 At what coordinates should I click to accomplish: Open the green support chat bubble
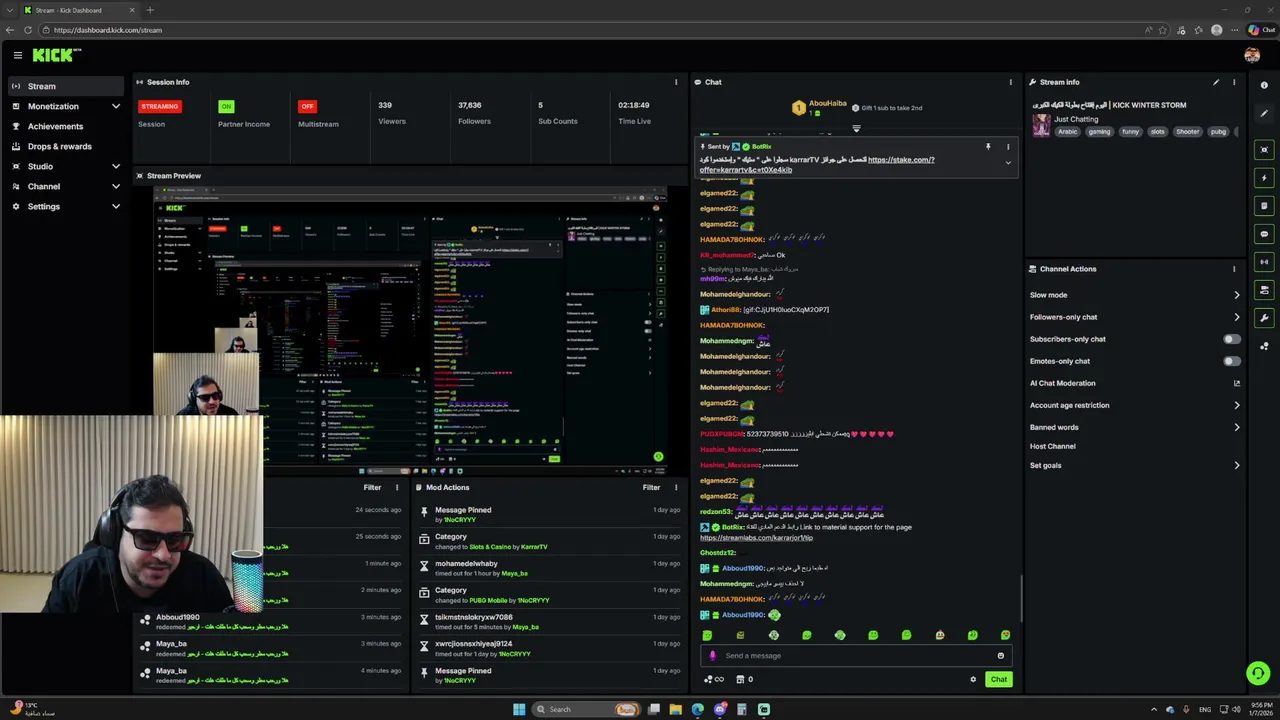click(1258, 673)
